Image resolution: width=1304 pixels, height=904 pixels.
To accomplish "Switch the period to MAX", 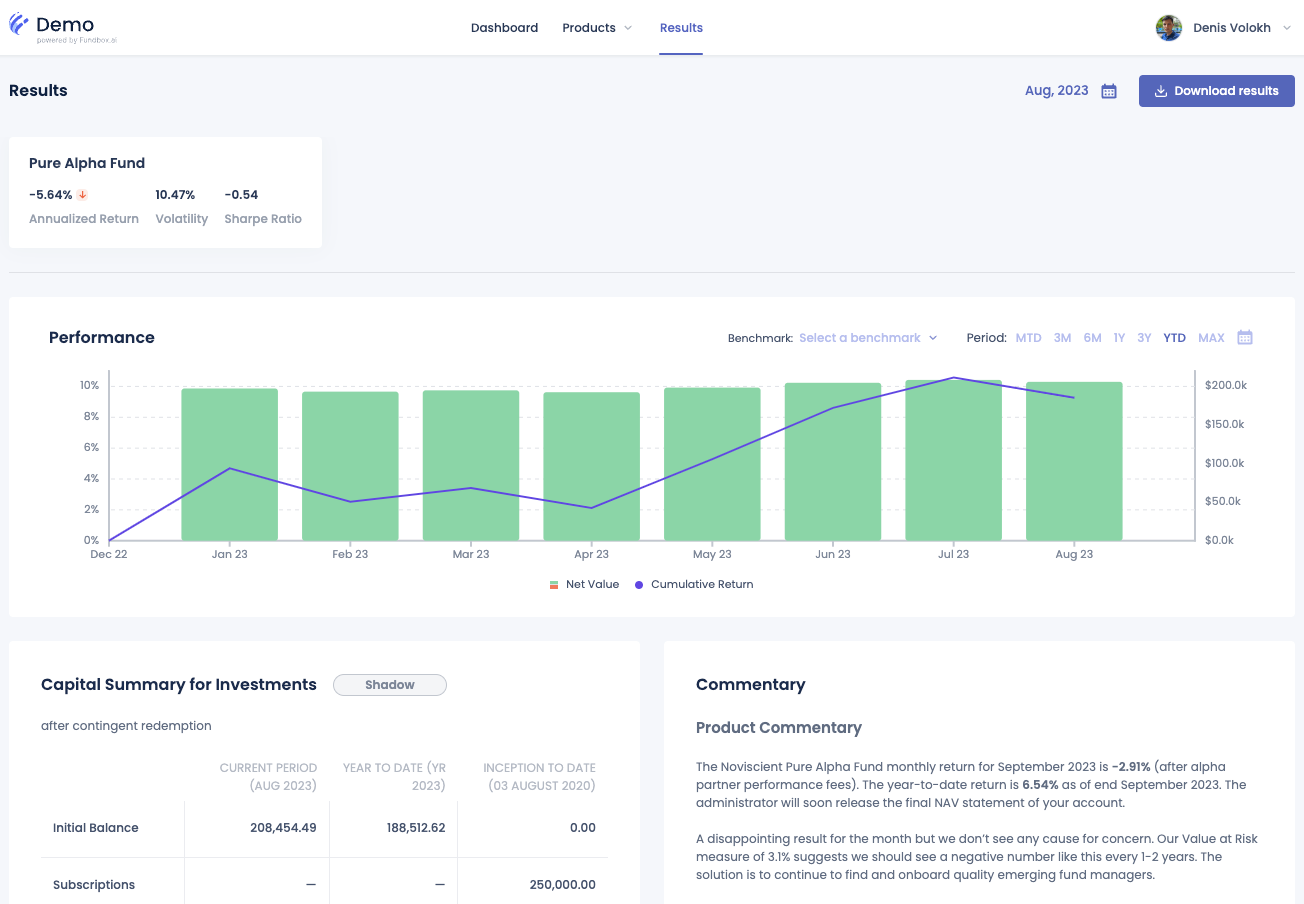I will [x=1211, y=338].
